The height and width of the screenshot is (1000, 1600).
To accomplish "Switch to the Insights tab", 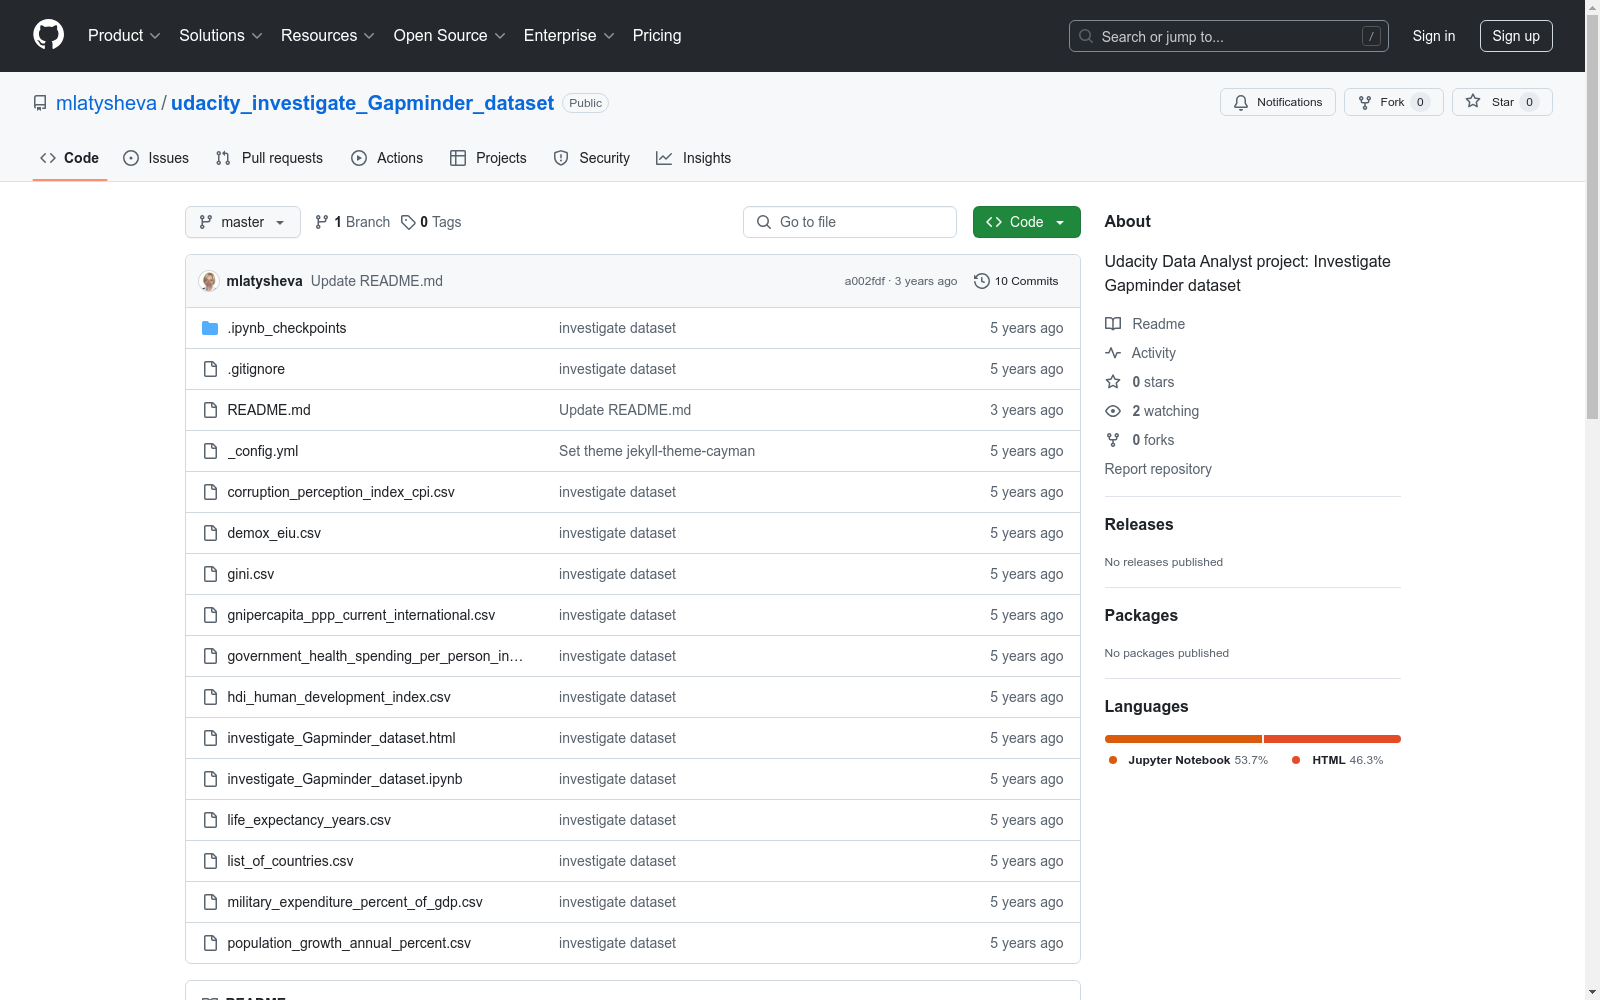I will click(x=693, y=158).
